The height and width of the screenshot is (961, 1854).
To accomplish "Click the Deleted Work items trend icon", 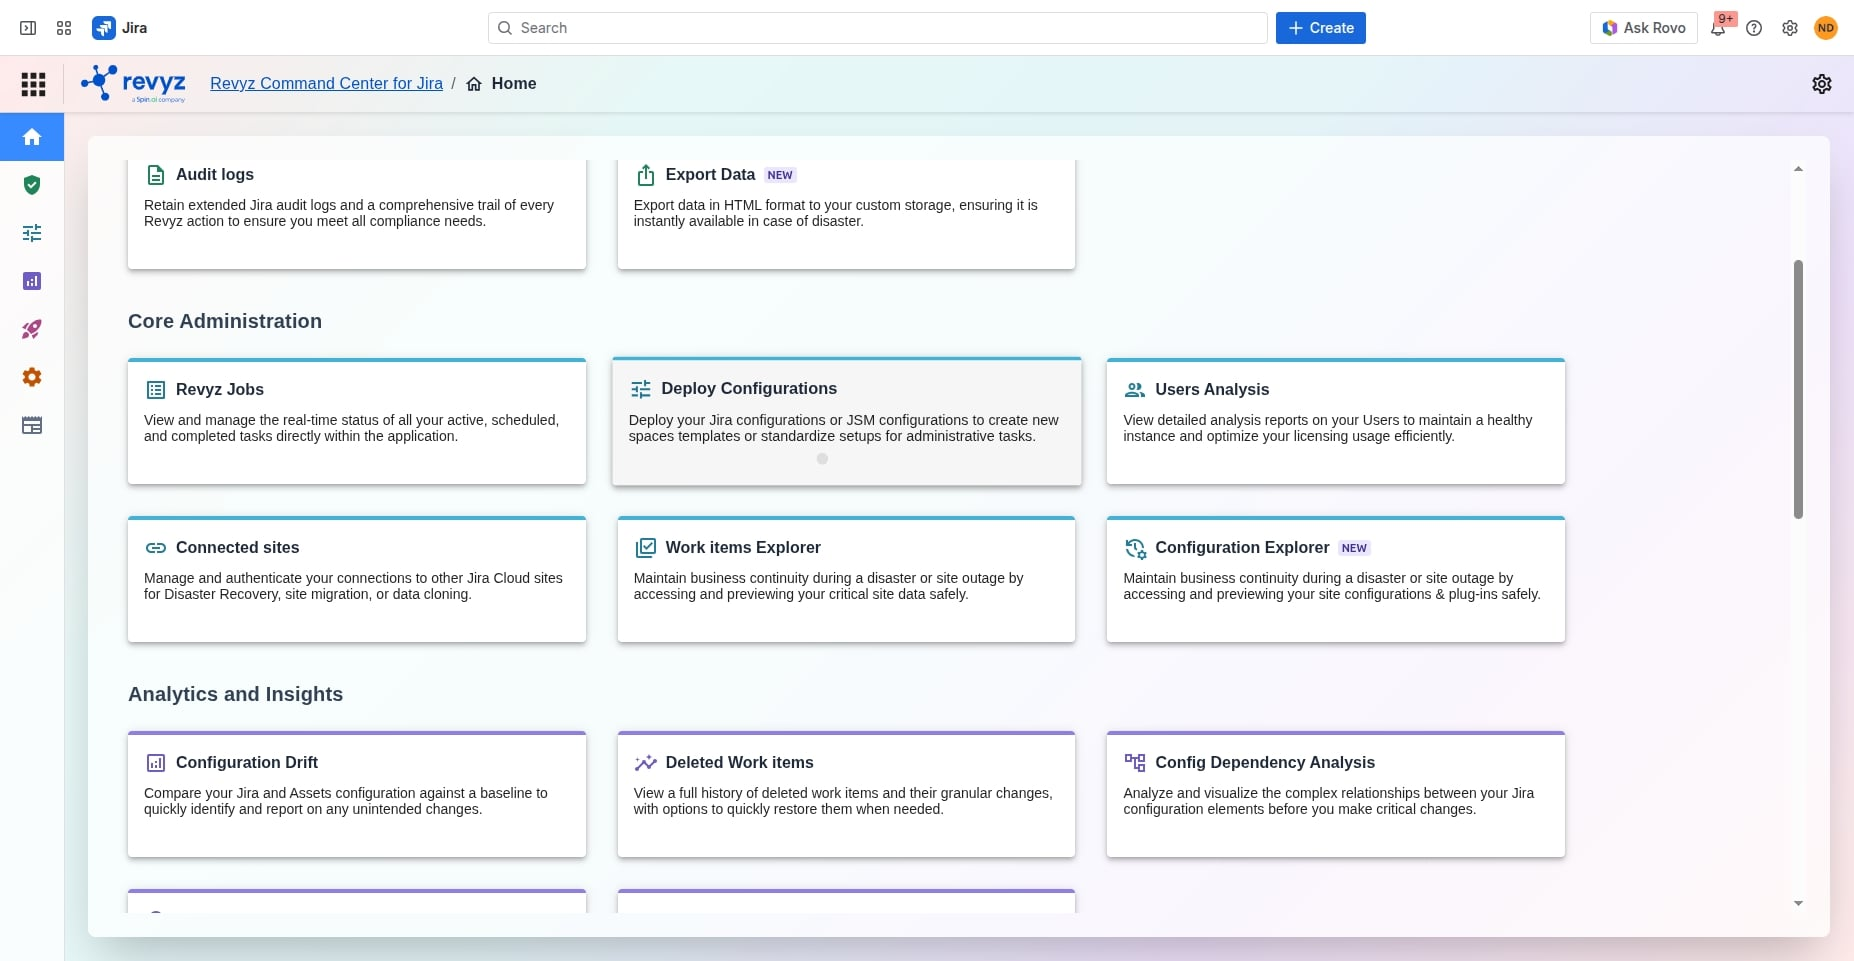I will (646, 763).
